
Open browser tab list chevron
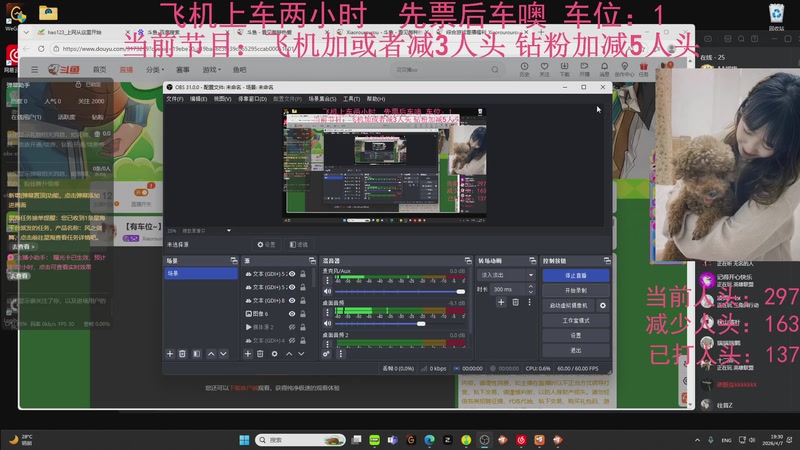tap(26, 32)
